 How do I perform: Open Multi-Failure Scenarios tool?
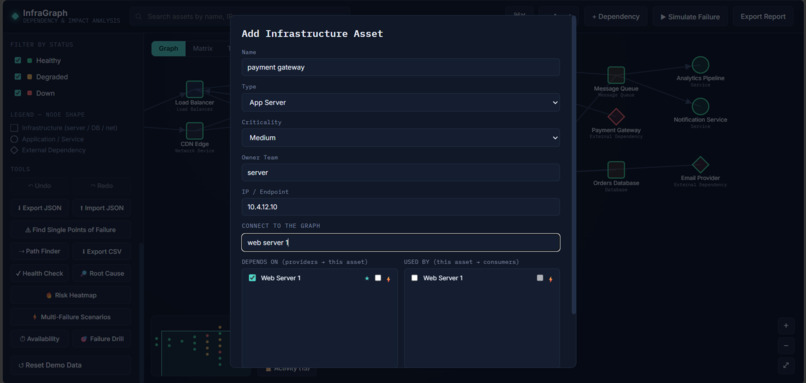tap(70, 317)
